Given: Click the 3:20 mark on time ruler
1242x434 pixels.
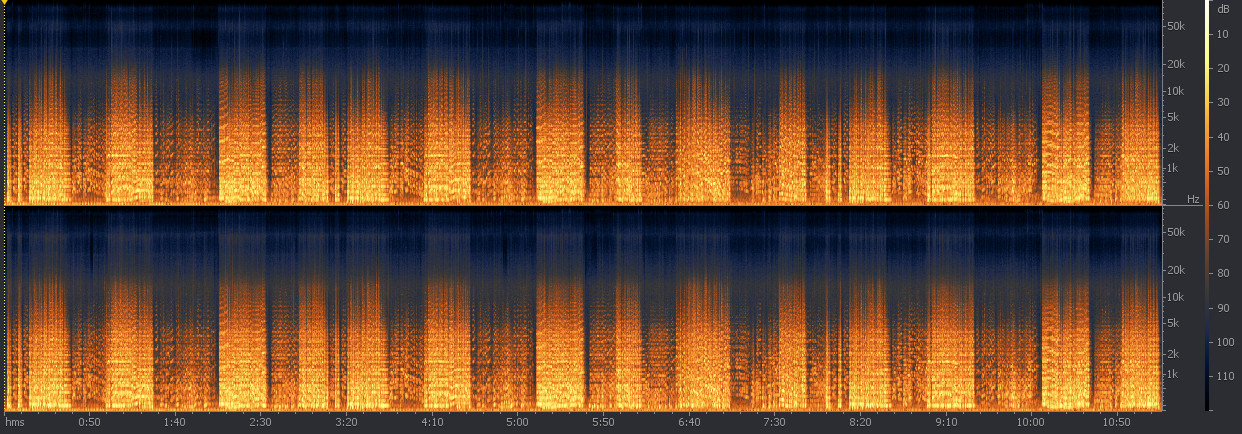Looking at the screenshot, I should (346, 422).
